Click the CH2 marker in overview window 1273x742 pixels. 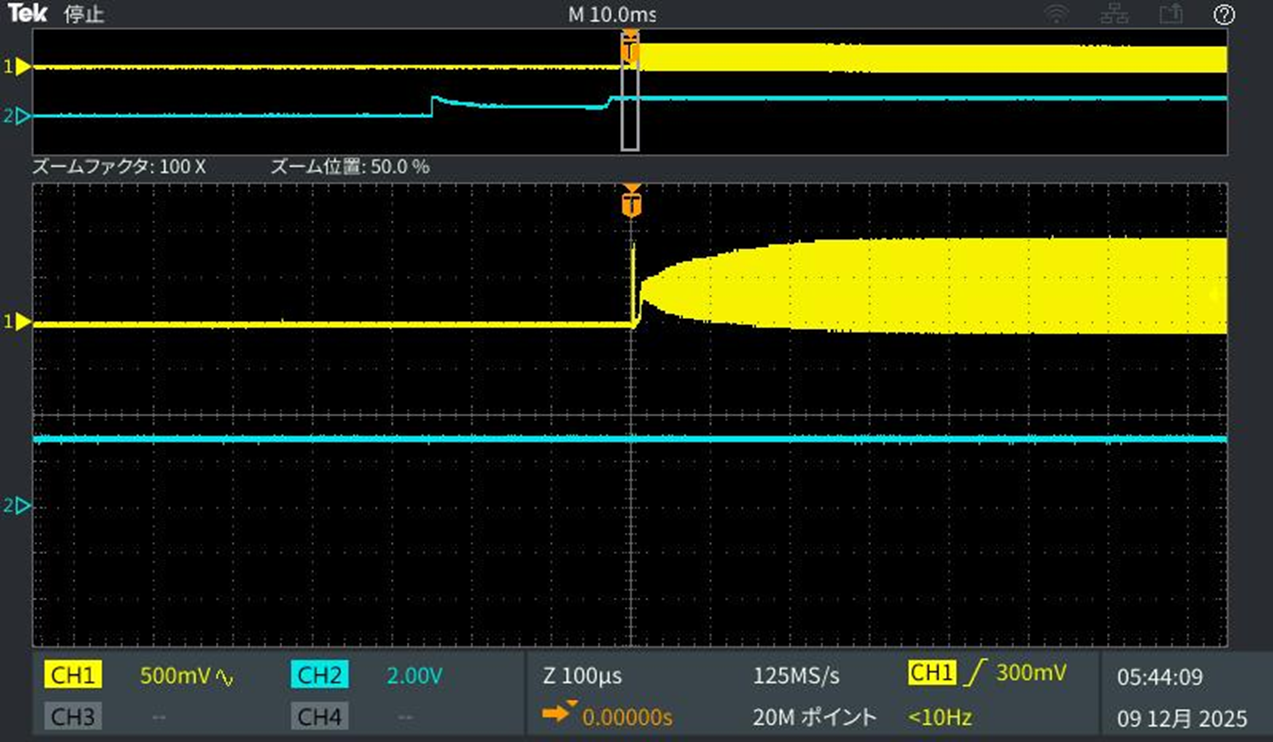tap(18, 116)
